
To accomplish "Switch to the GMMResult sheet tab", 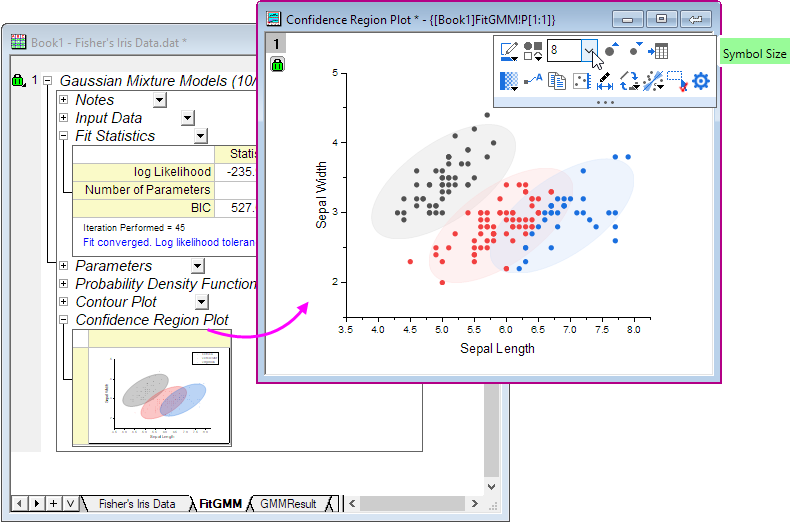I will coord(288,504).
